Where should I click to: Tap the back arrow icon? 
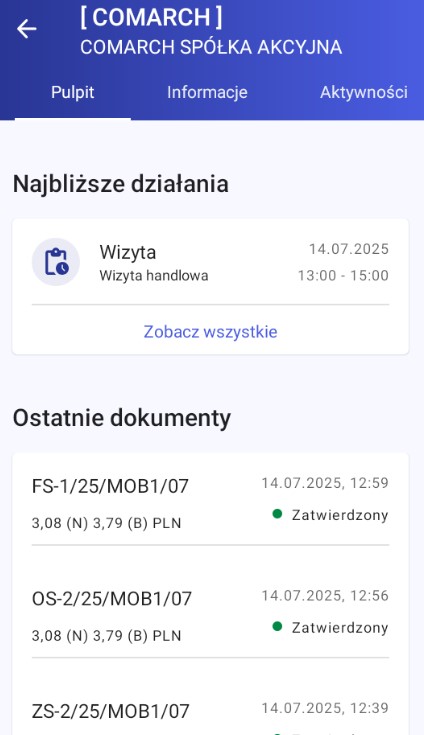[x=27, y=29]
